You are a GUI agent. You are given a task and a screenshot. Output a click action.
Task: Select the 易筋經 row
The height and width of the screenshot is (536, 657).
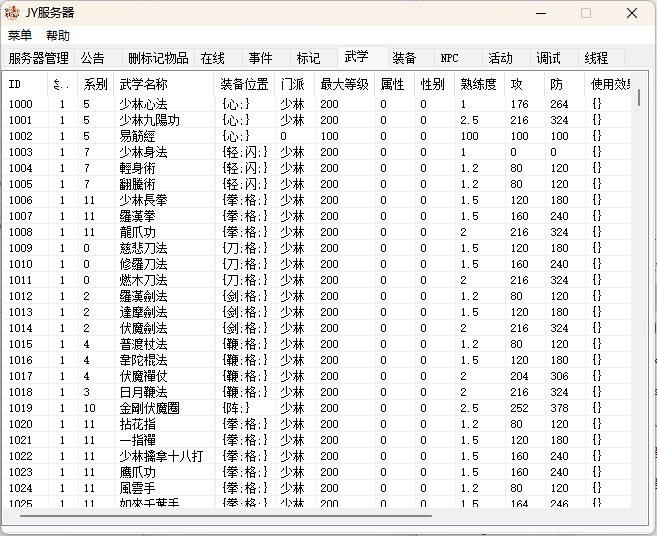(136, 136)
